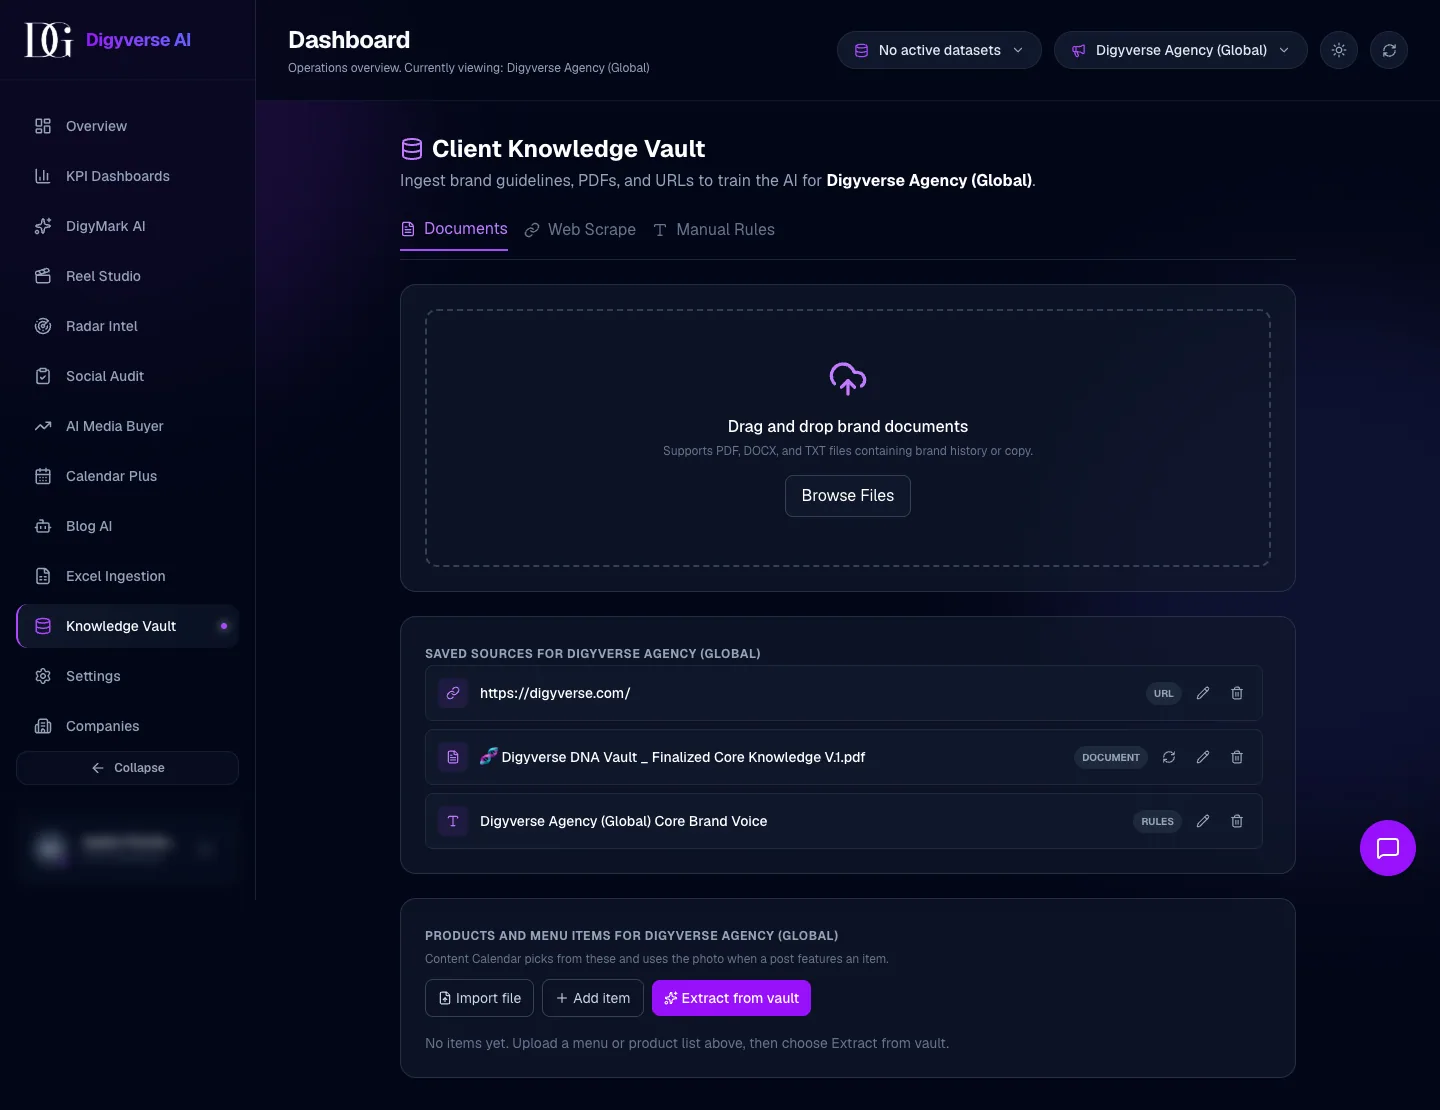Open Social Audit in the sidebar
Viewport: 1440px width, 1110px height.
(127, 376)
